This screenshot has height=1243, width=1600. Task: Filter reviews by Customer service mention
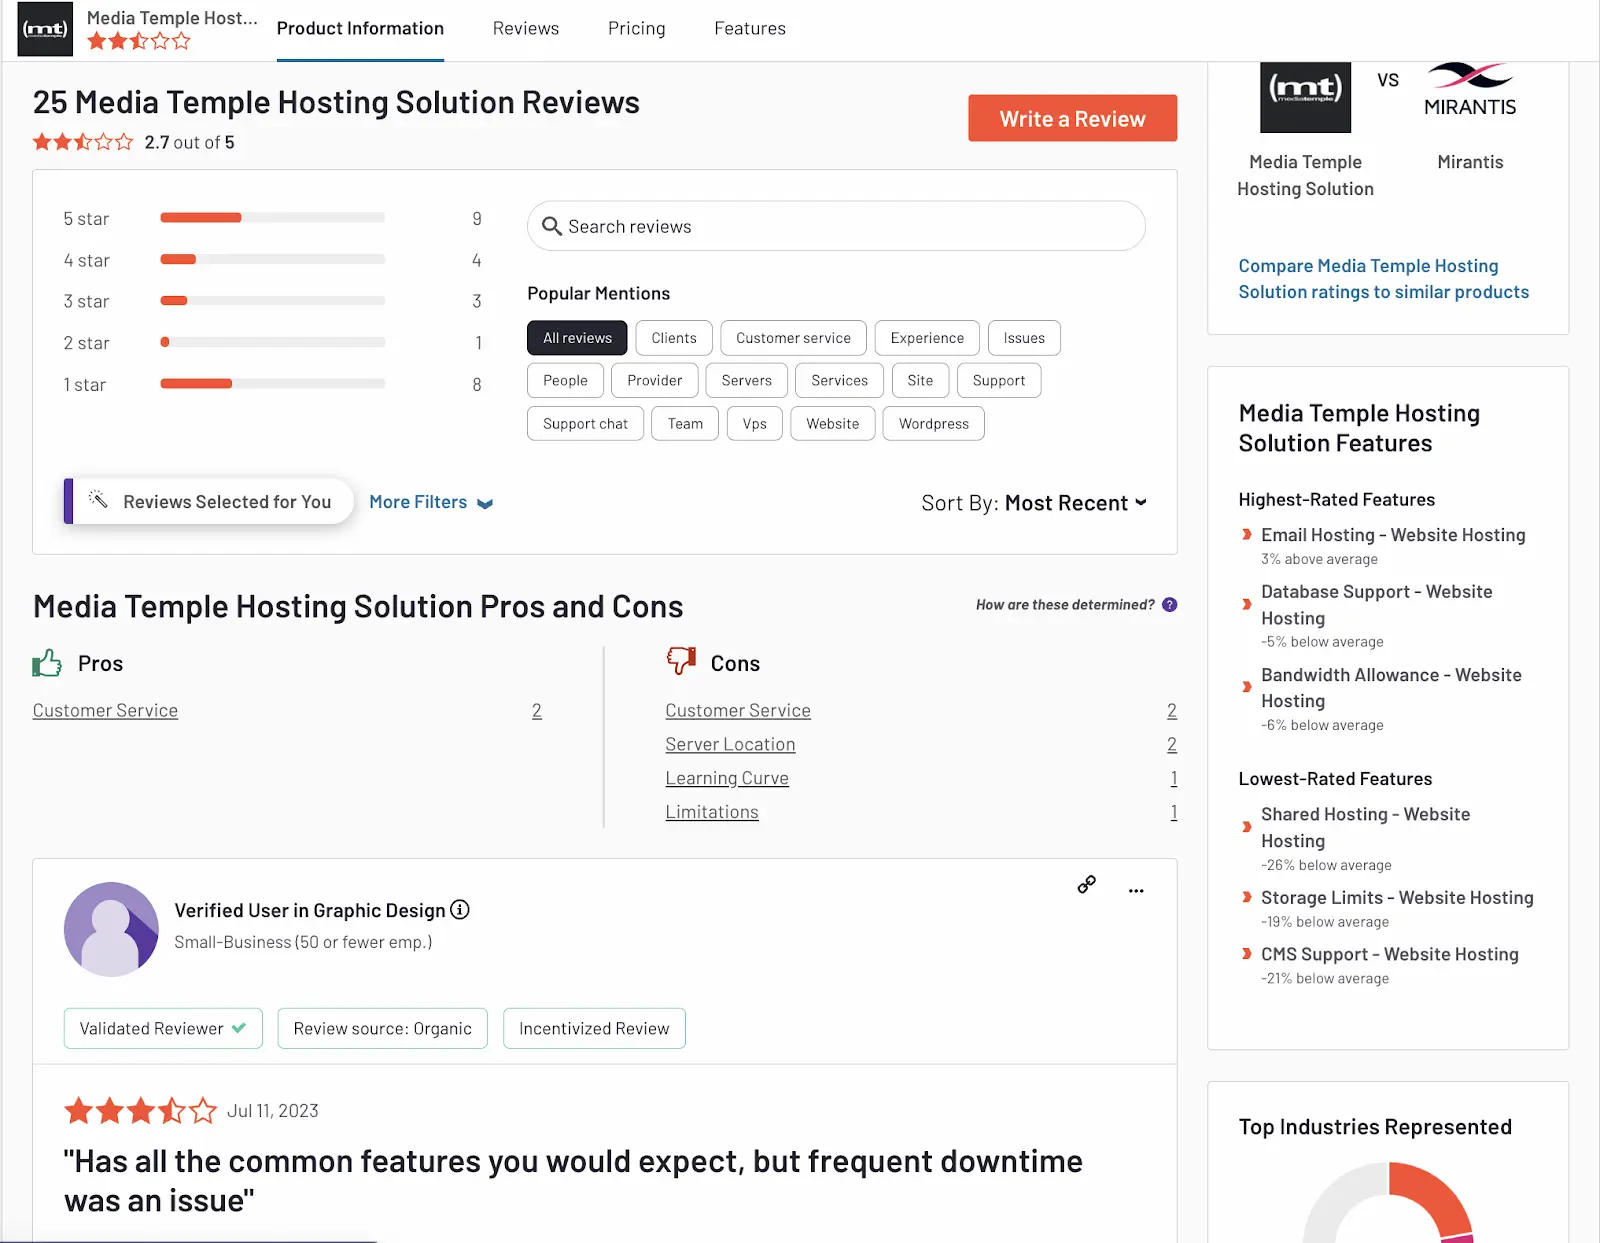click(x=793, y=338)
